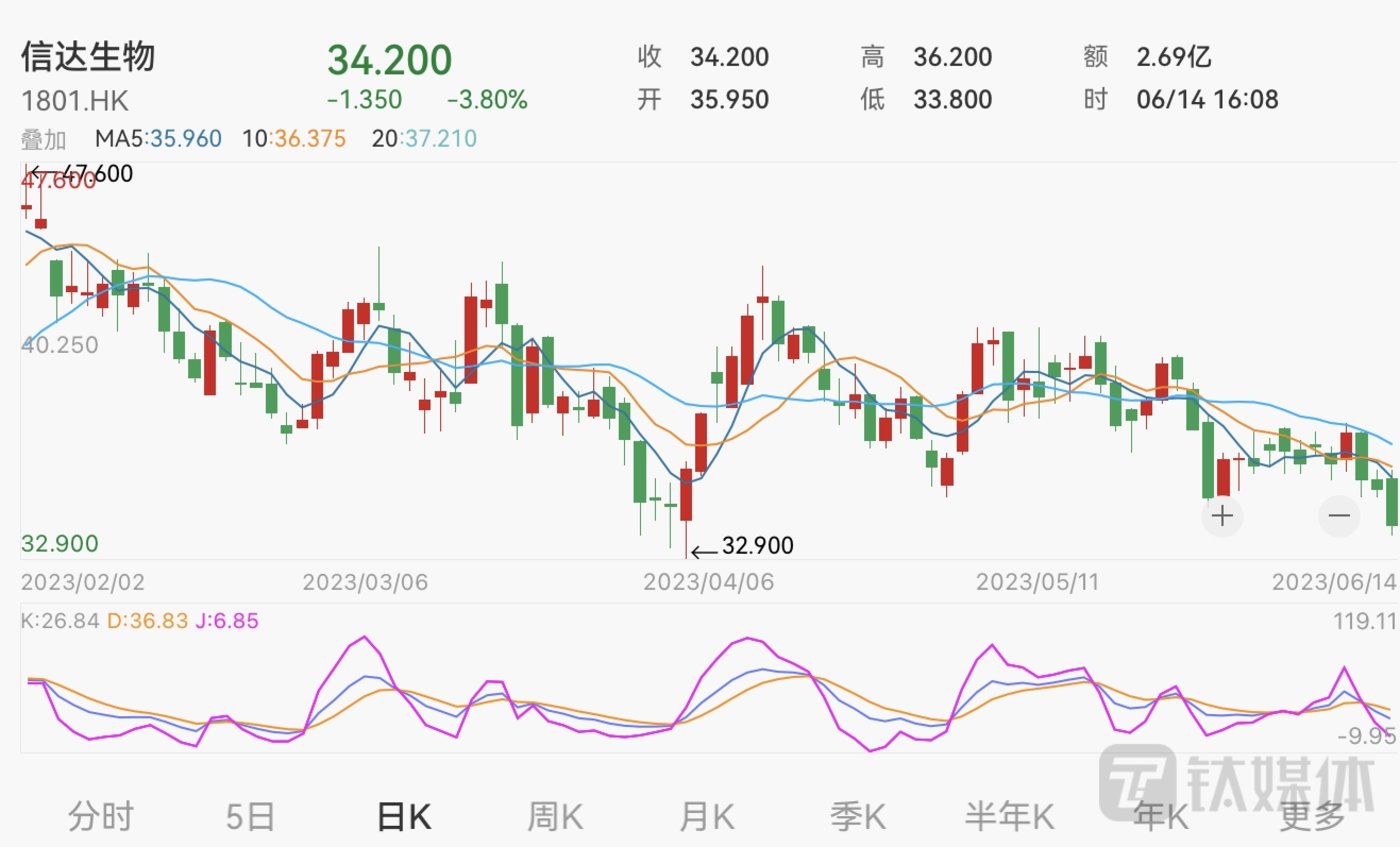The height and width of the screenshot is (847, 1400).
Task: Tap the day high value 36.200
Action: 952,57
